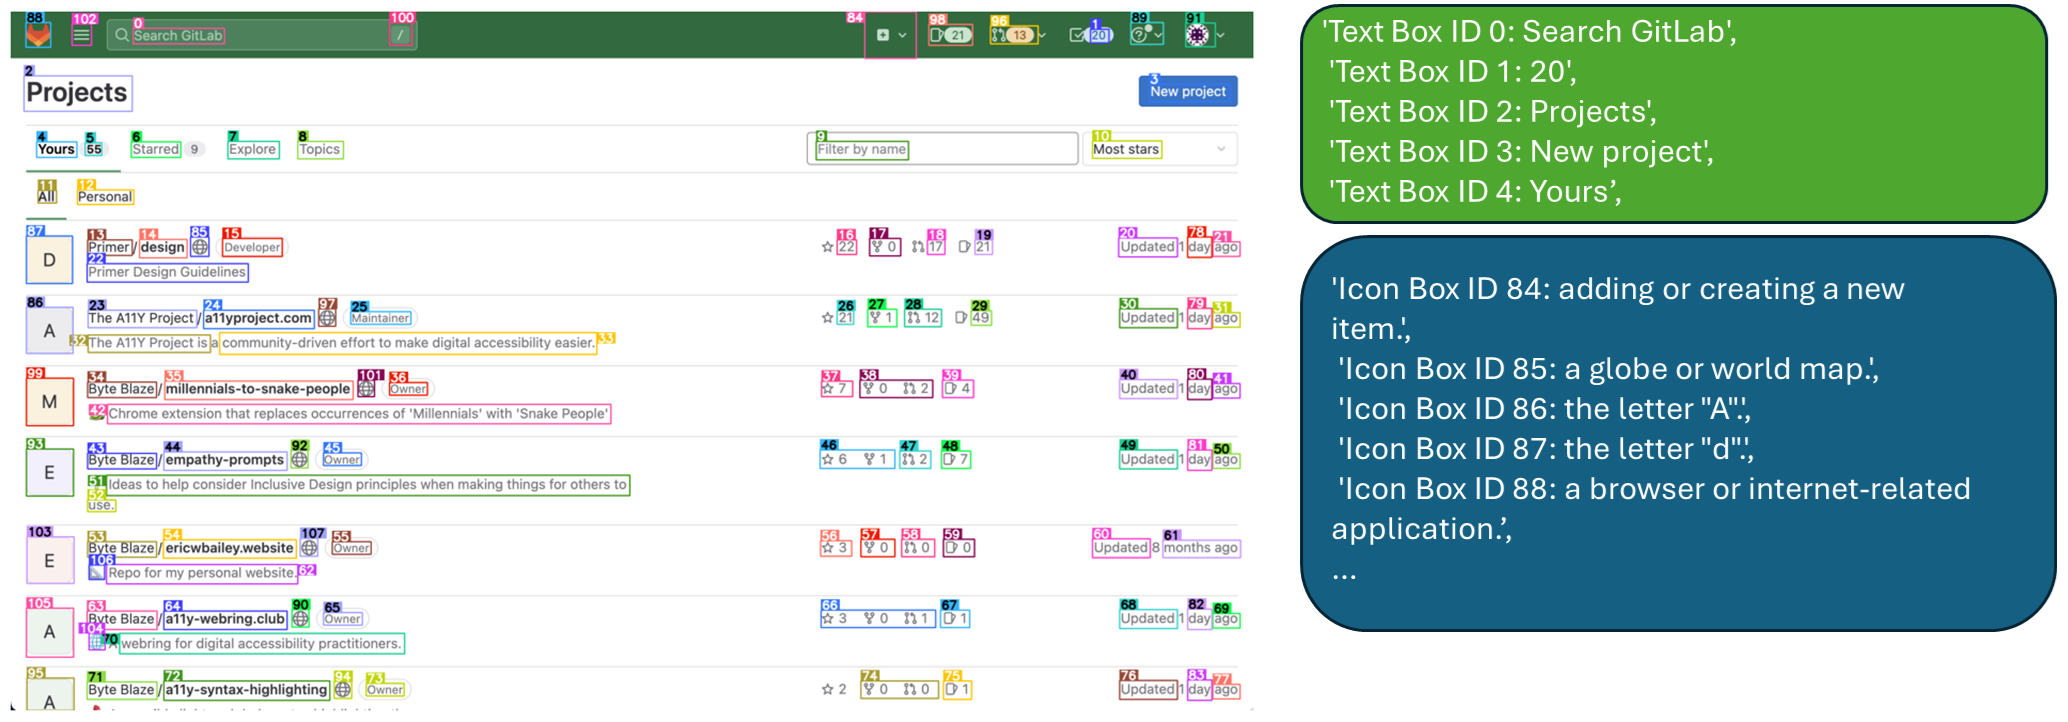Select the Personal projects filter tab
2068x722 pixels.
pyautogui.click(x=105, y=197)
